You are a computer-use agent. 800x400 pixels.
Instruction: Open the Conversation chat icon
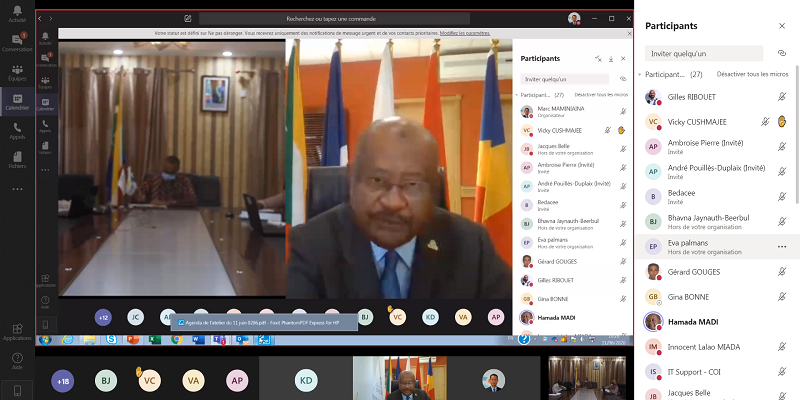point(17,42)
